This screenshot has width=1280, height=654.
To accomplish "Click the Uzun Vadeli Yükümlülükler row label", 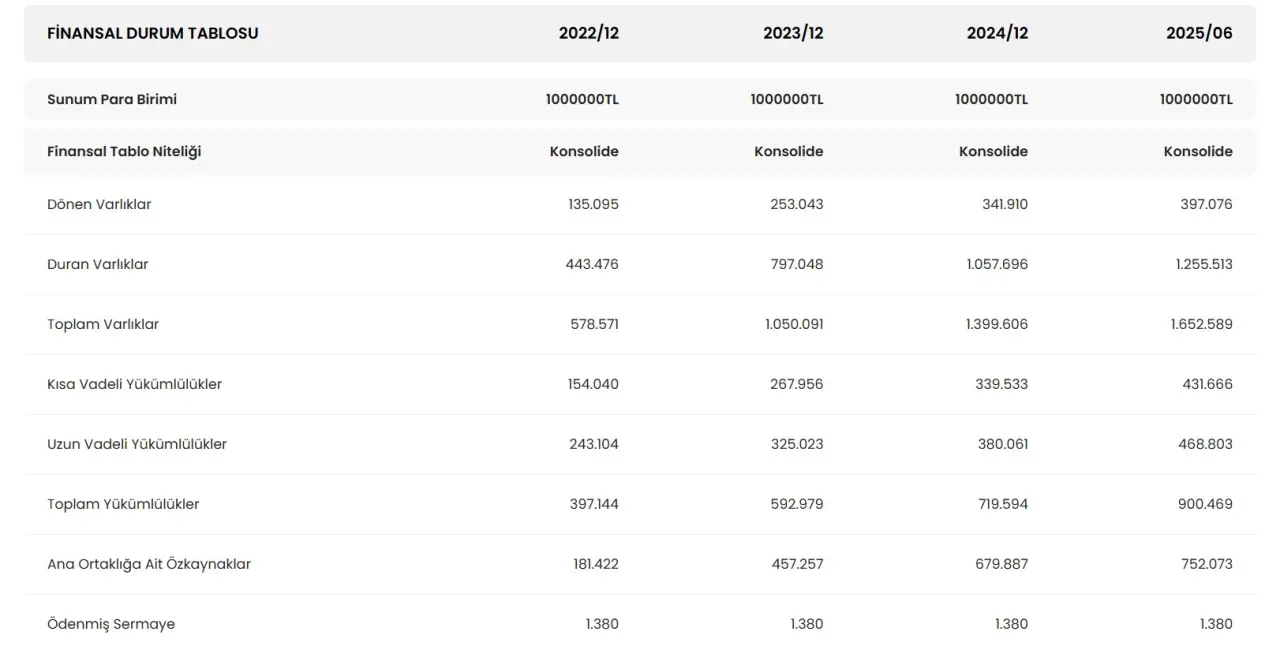I will pyautogui.click(x=137, y=444).
